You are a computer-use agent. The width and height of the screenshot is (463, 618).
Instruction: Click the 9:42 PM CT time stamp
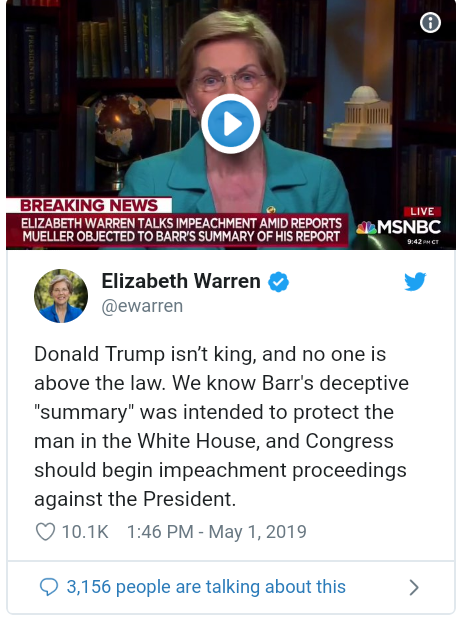[423, 242]
